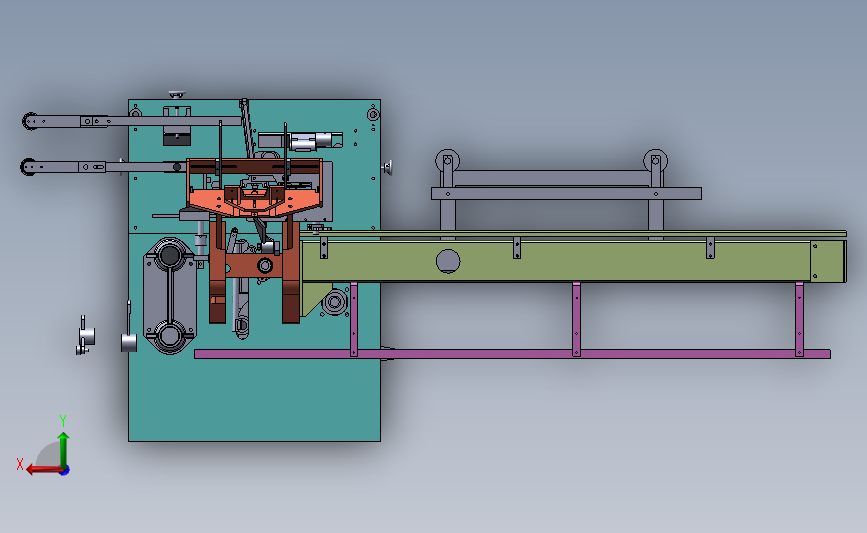Select the round bearing below the olive beam

click(335, 302)
